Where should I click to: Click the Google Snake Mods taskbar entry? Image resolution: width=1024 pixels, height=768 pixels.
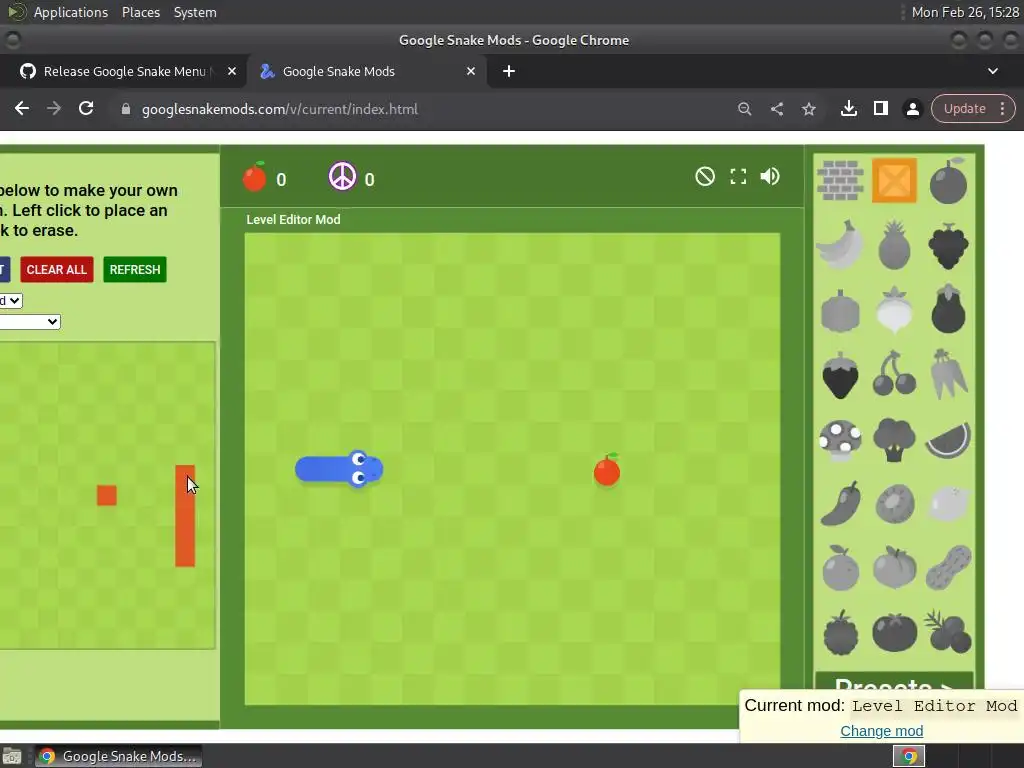click(118, 756)
